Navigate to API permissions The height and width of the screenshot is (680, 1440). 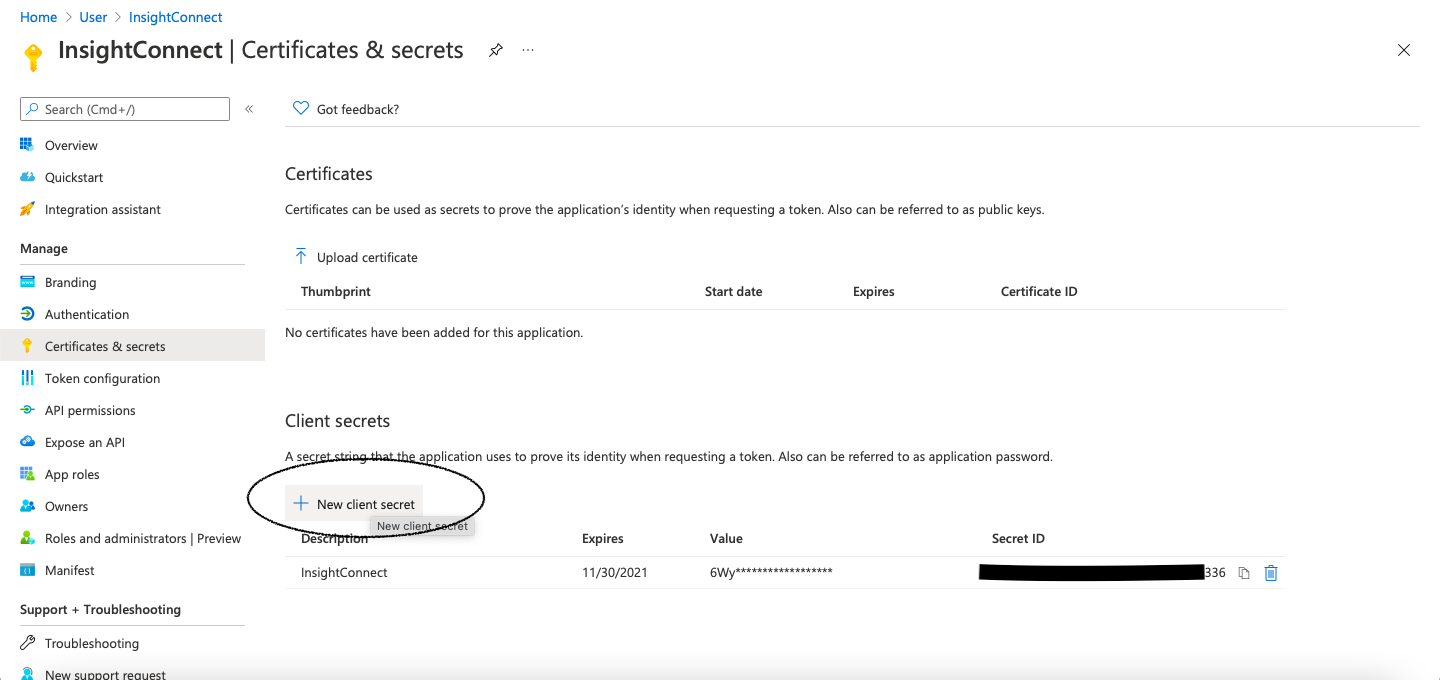point(90,410)
